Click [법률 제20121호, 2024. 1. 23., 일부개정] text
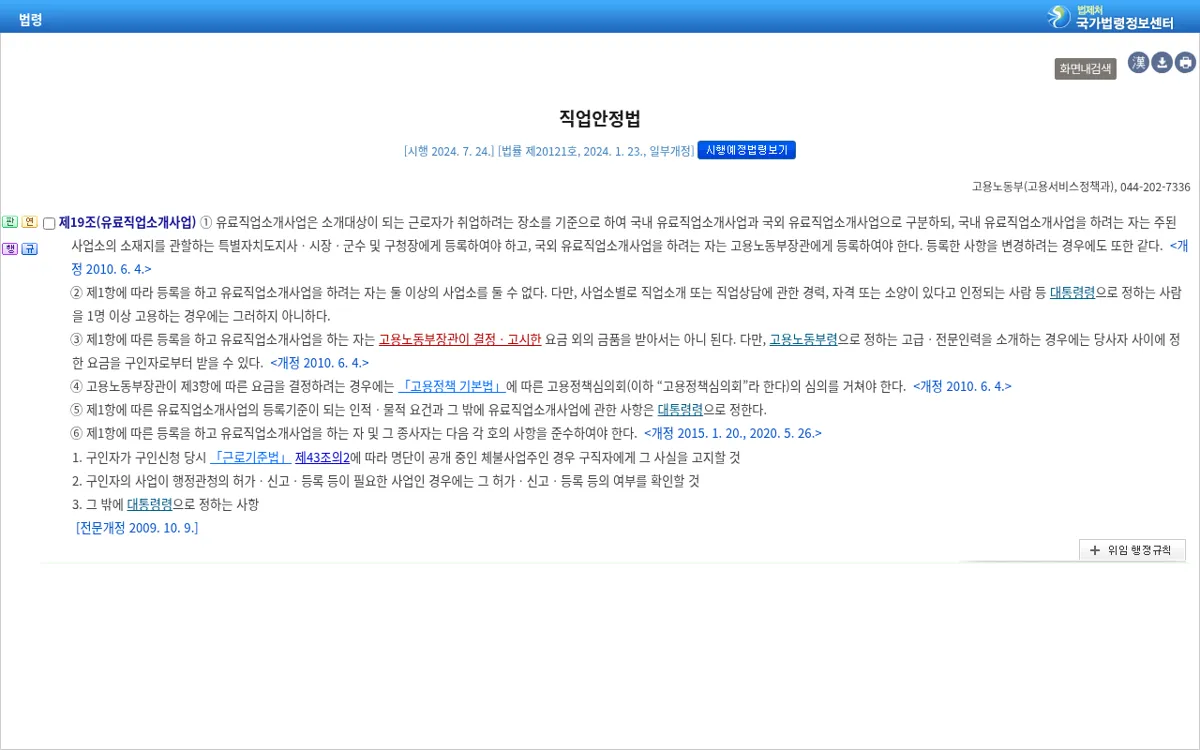The width and height of the screenshot is (1200, 750). (x=596, y=151)
